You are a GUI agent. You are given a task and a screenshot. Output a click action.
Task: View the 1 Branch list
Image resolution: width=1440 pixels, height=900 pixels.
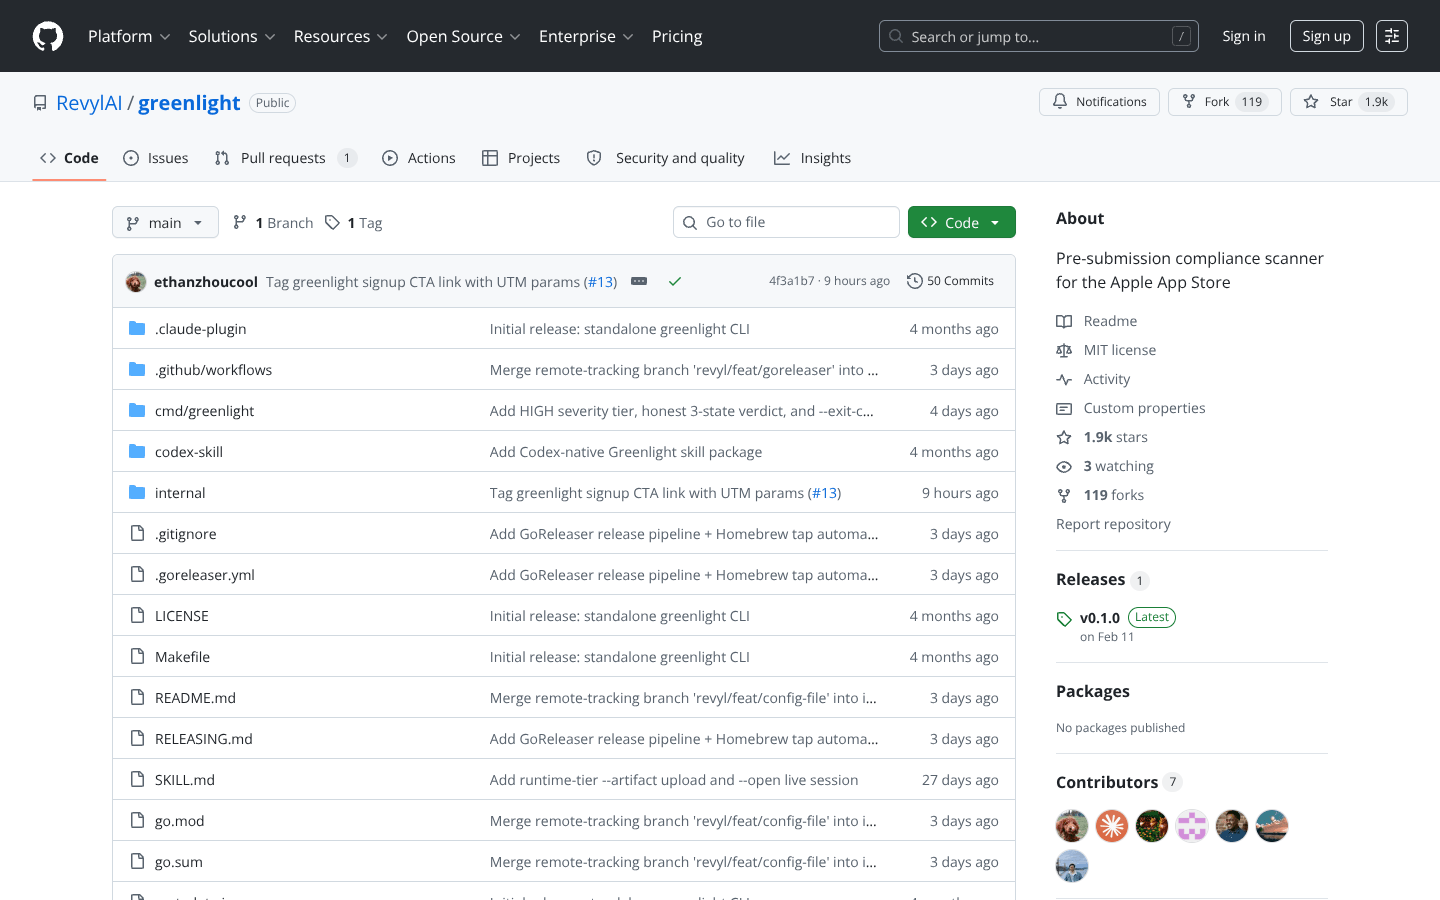coord(273,222)
